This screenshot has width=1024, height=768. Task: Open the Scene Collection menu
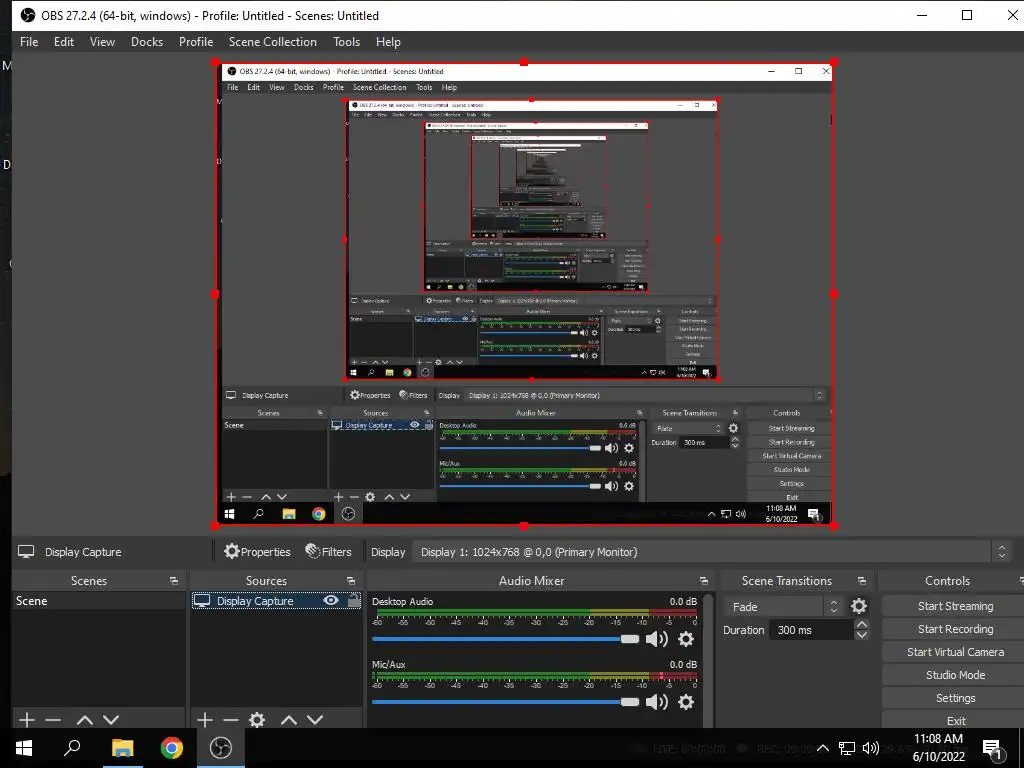click(272, 42)
